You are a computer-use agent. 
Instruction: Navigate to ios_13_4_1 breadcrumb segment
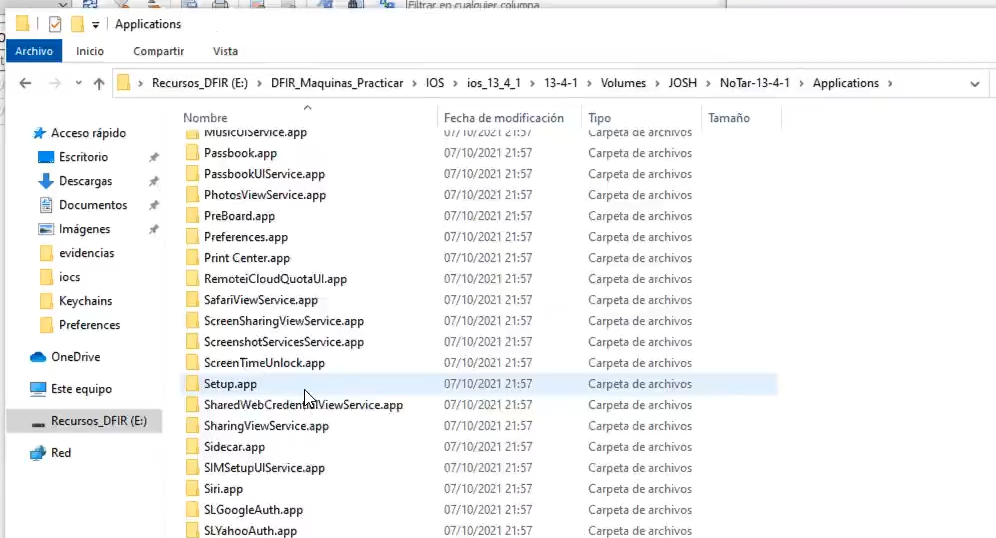pyautogui.click(x=494, y=83)
